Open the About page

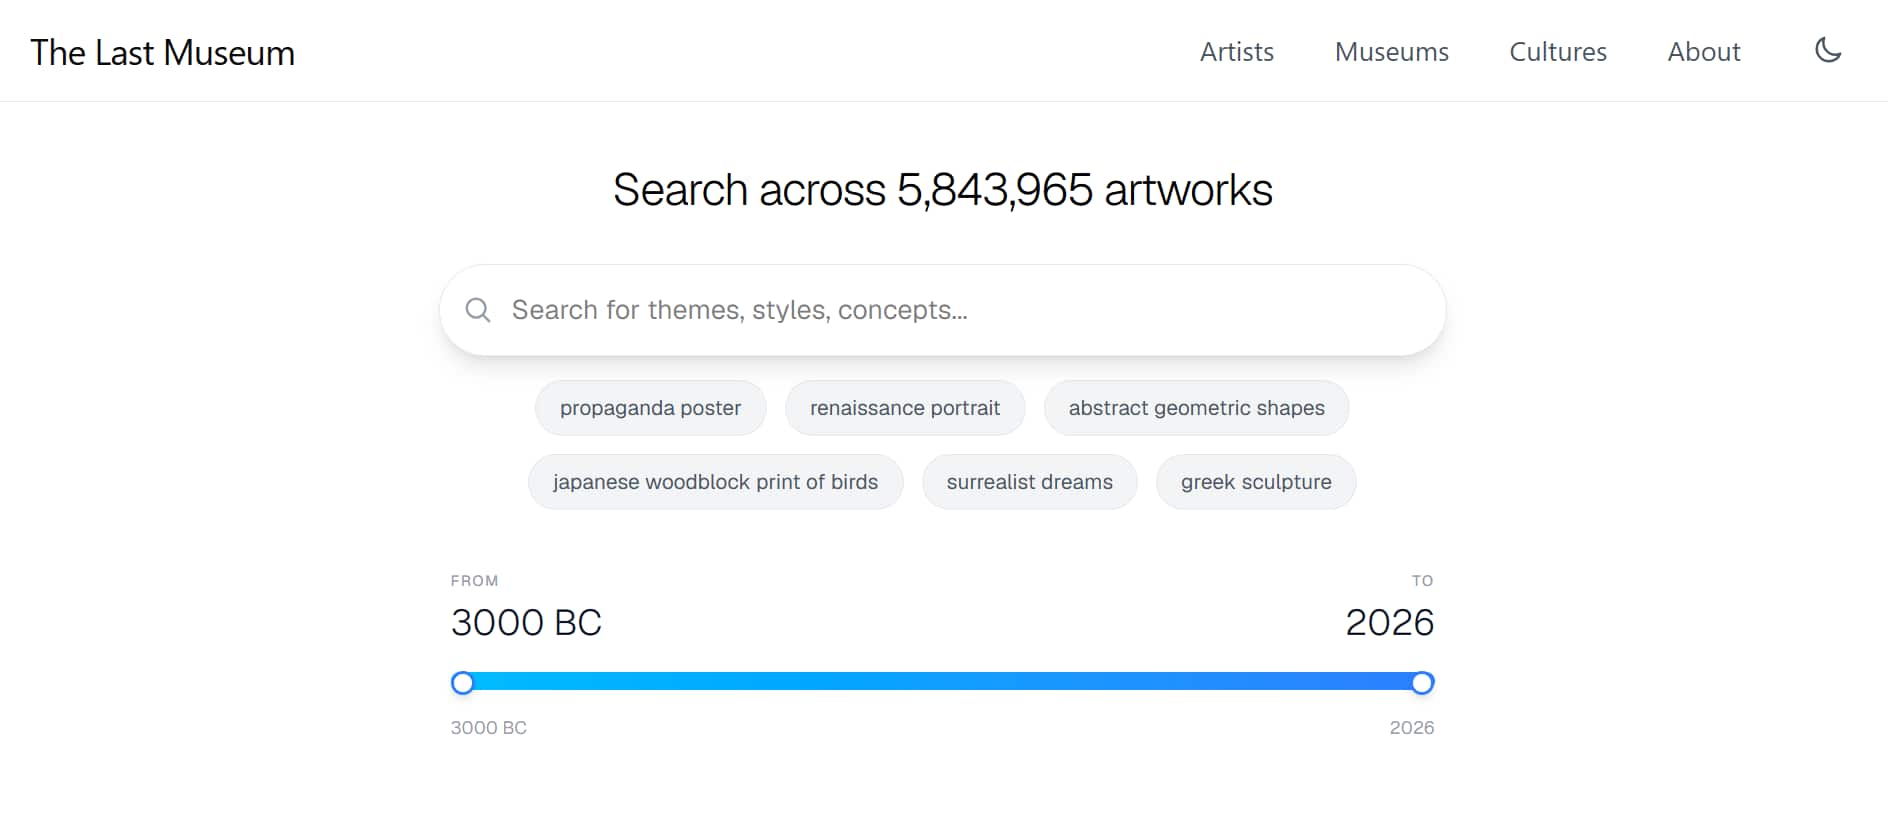click(x=1704, y=51)
